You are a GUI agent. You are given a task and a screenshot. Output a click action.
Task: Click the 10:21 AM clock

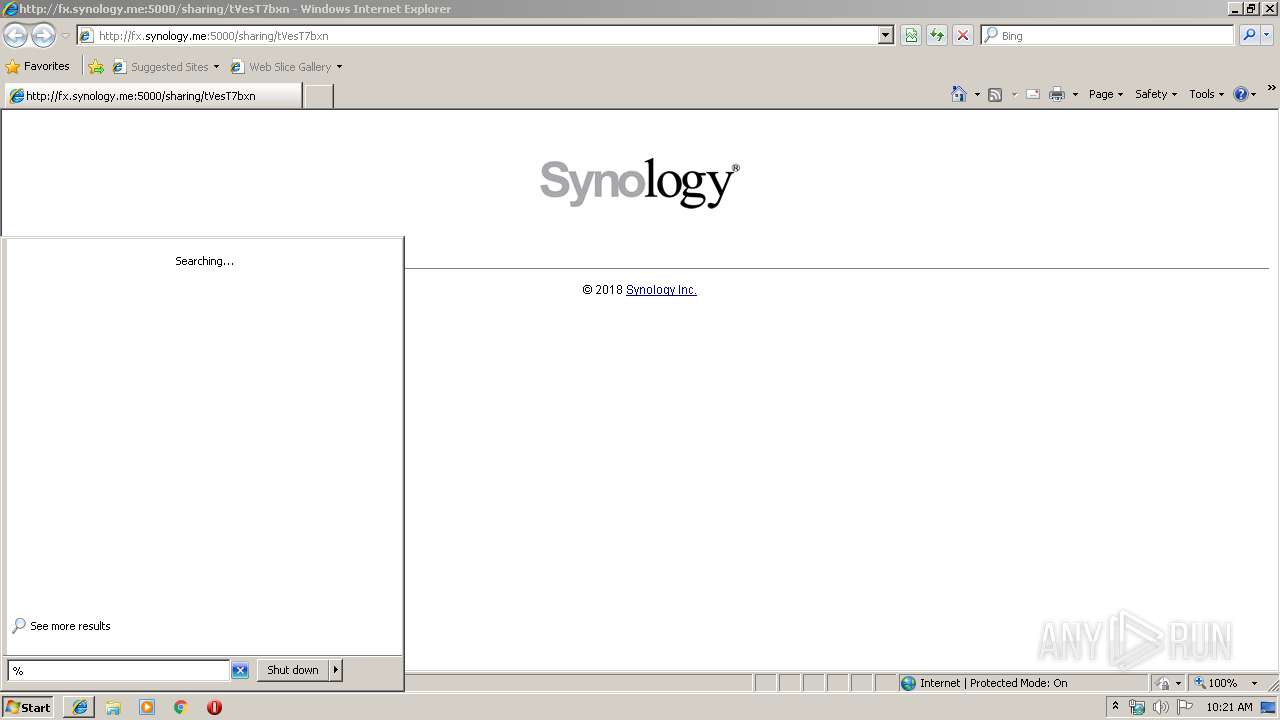coord(1229,707)
